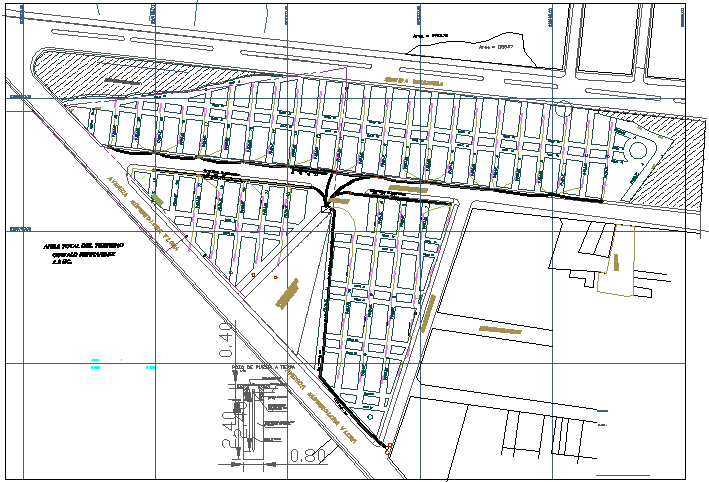Click the 0.40 dimension label

click(x=227, y=339)
